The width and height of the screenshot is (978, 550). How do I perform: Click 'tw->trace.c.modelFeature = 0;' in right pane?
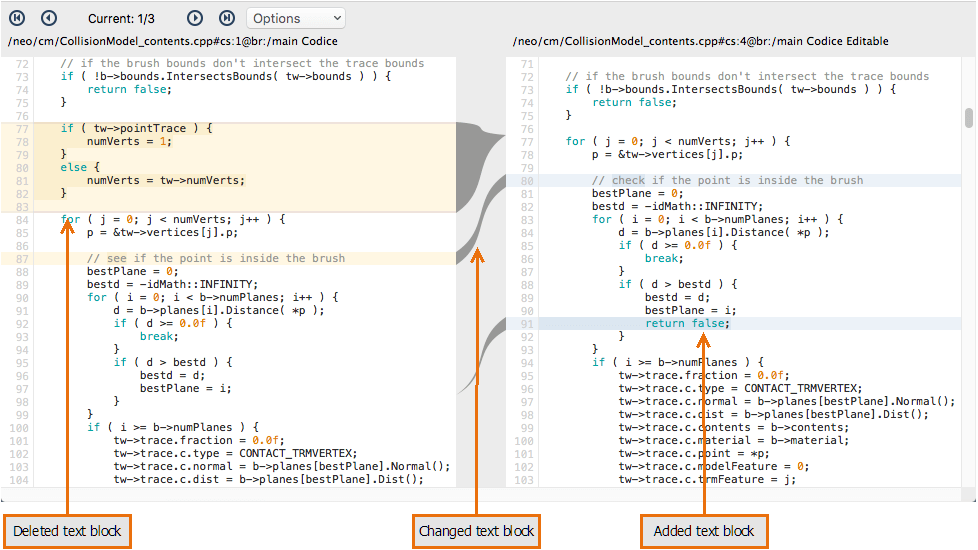click(714, 466)
